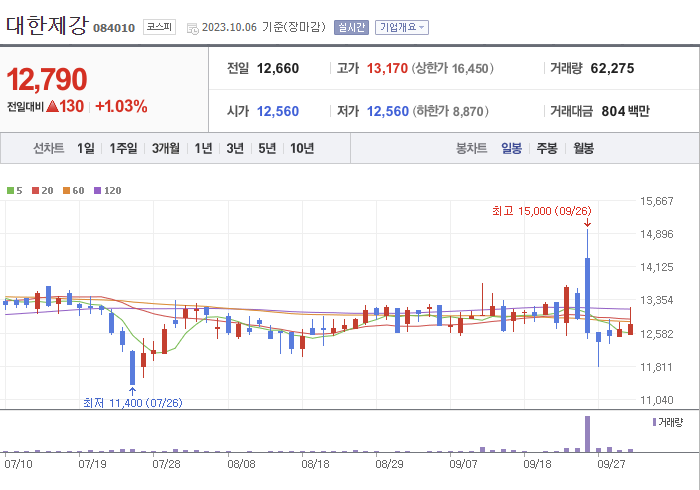The height and width of the screenshot is (490, 700).
Task: Click the red 20-day moving average legend swatch
Action: click(35, 191)
